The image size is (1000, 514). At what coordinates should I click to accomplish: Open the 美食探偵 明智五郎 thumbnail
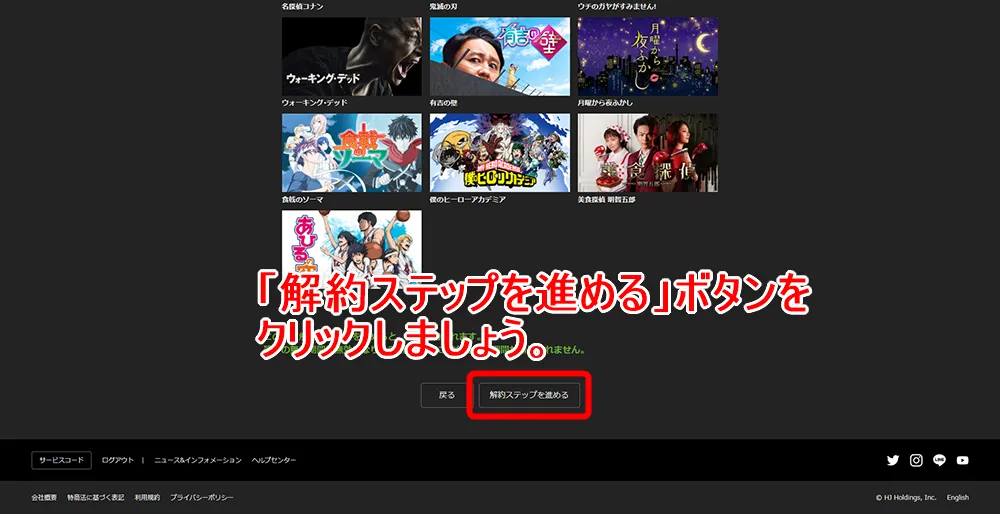[648, 153]
